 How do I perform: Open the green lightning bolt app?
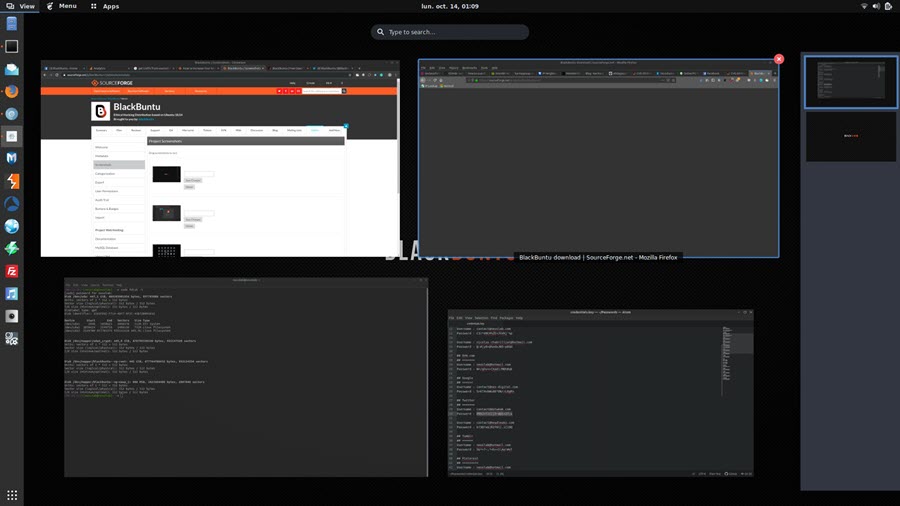[x=11, y=248]
